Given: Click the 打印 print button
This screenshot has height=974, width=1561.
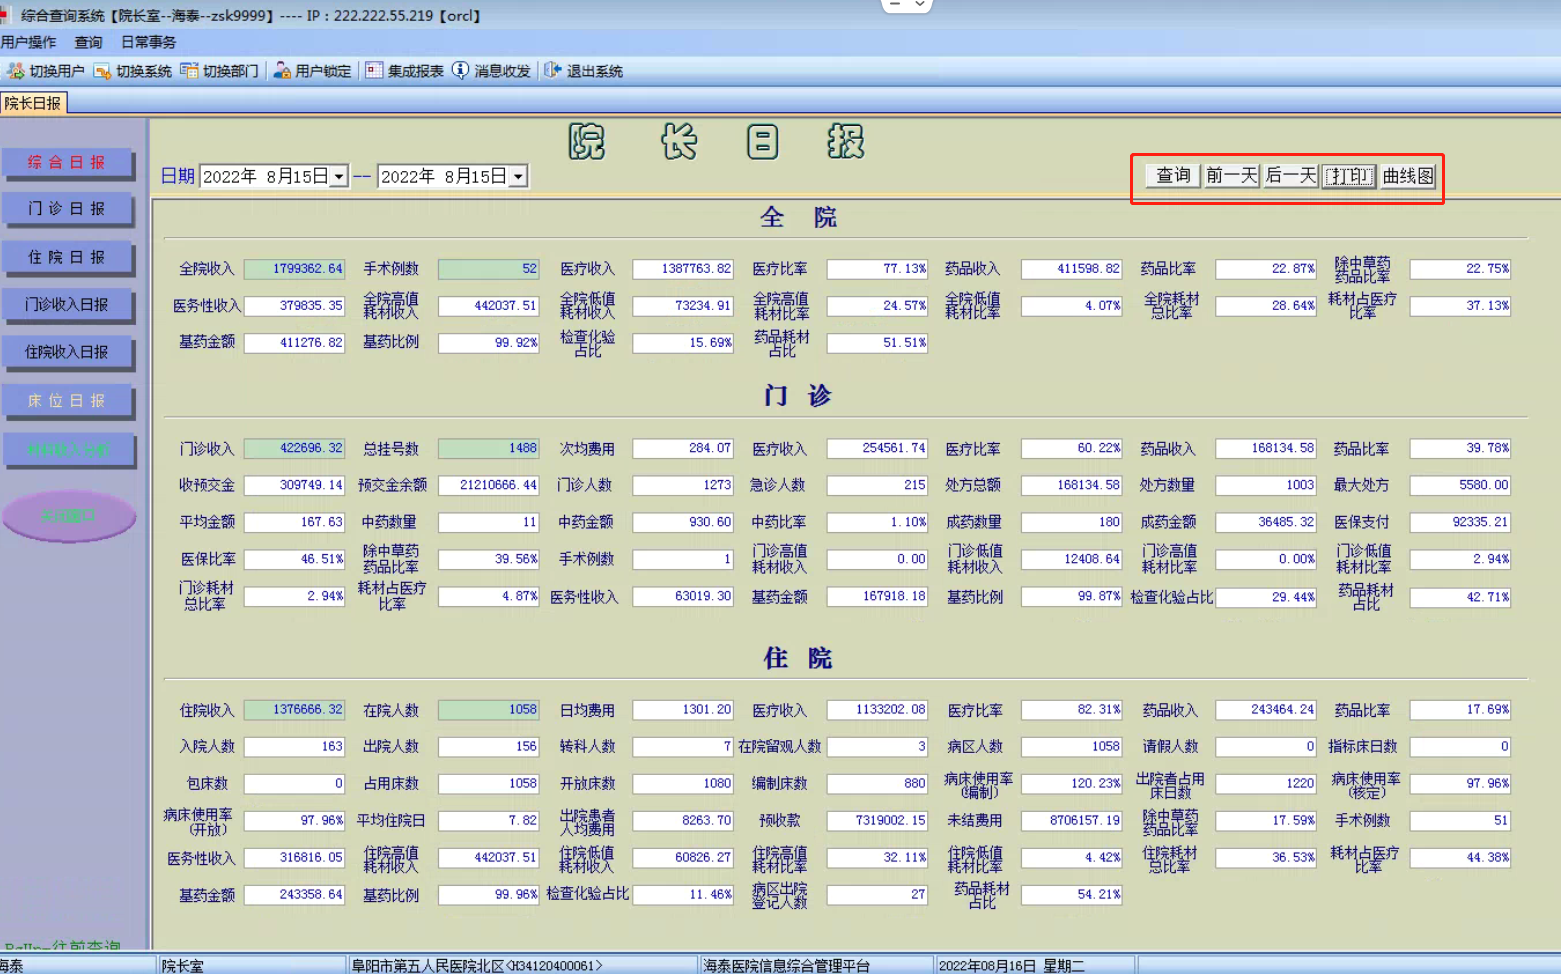Looking at the screenshot, I should 1349,176.
